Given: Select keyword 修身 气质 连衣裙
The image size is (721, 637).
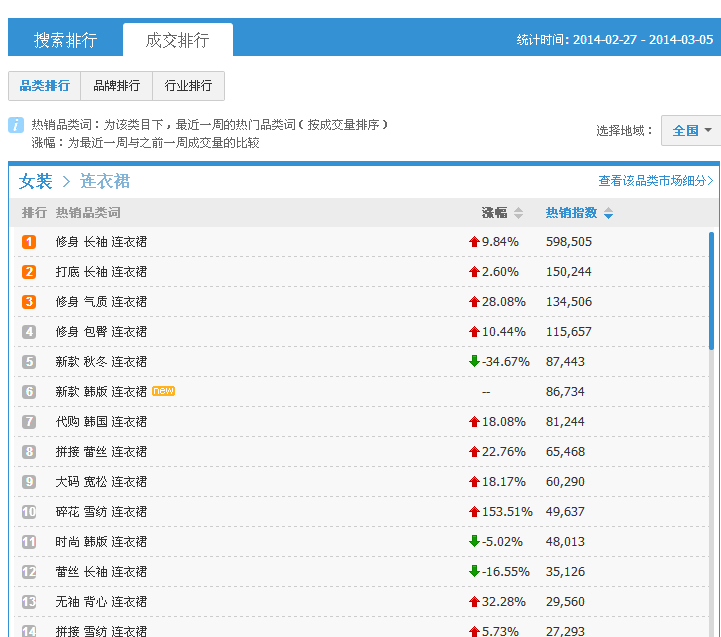Looking at the screenshot, I should click(101, 302).
